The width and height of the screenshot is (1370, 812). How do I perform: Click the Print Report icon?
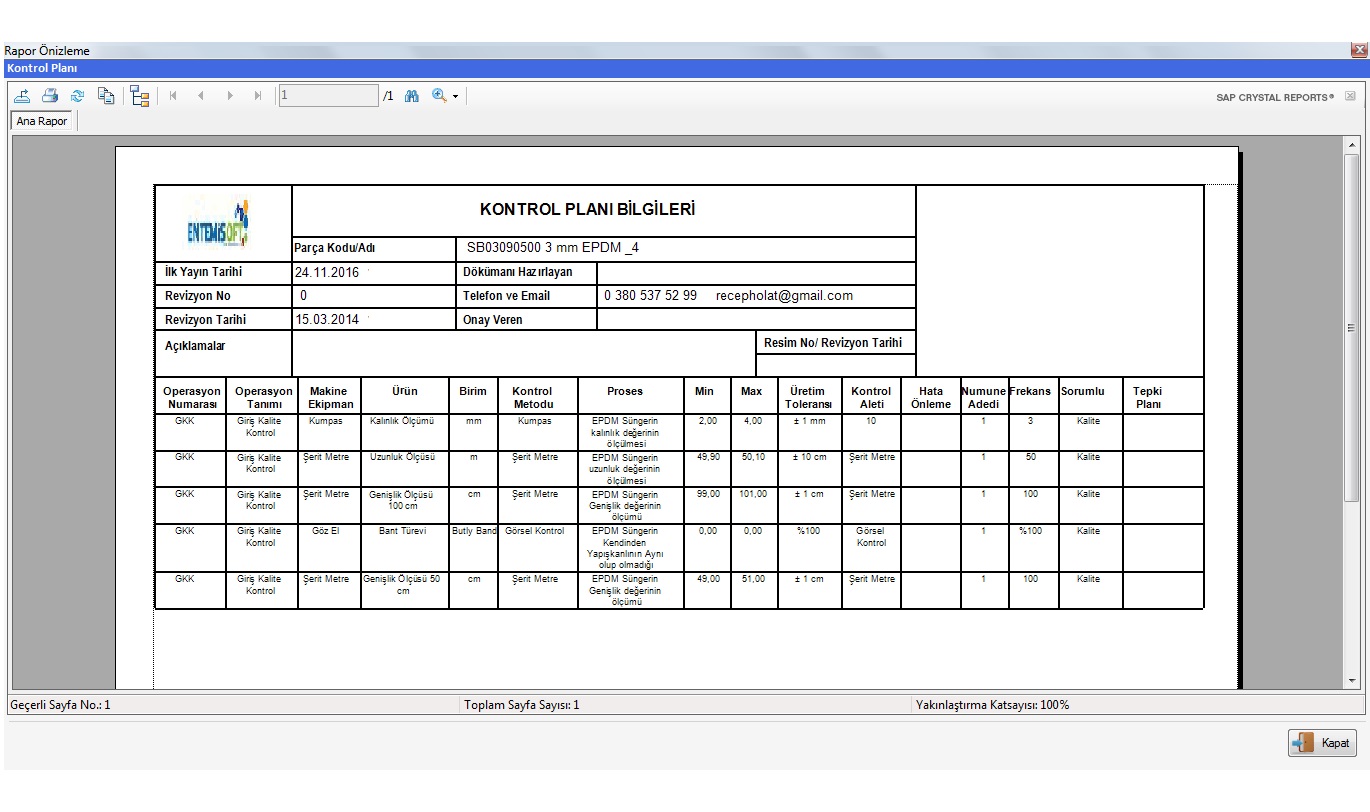tap(50, 96)
